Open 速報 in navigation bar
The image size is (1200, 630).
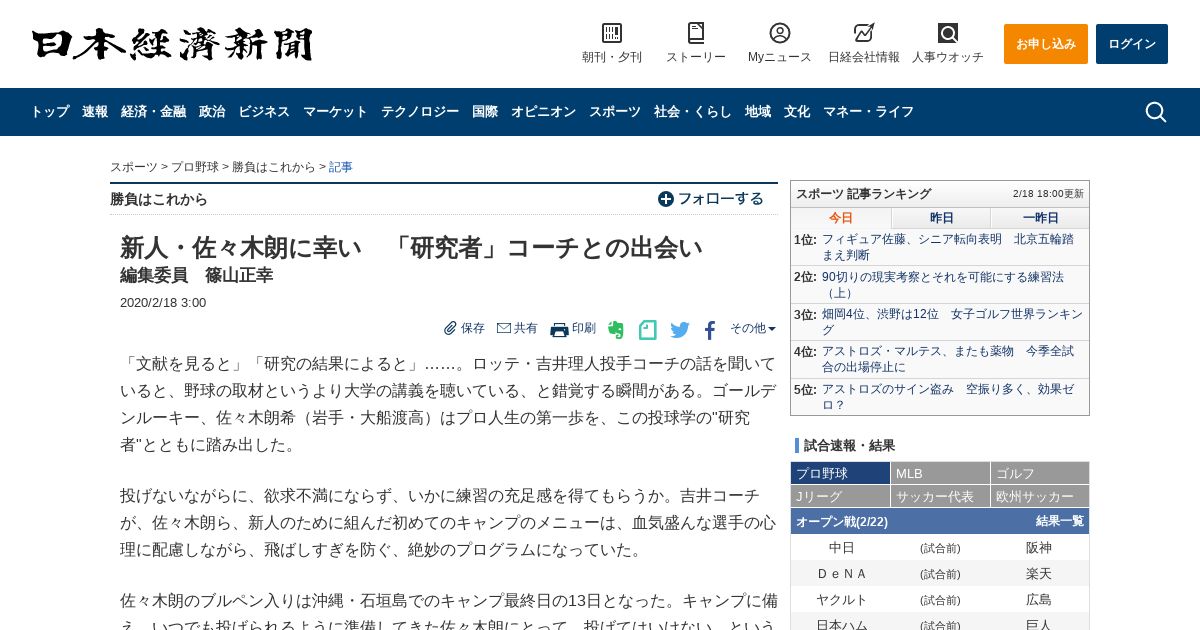click(95, 112)
